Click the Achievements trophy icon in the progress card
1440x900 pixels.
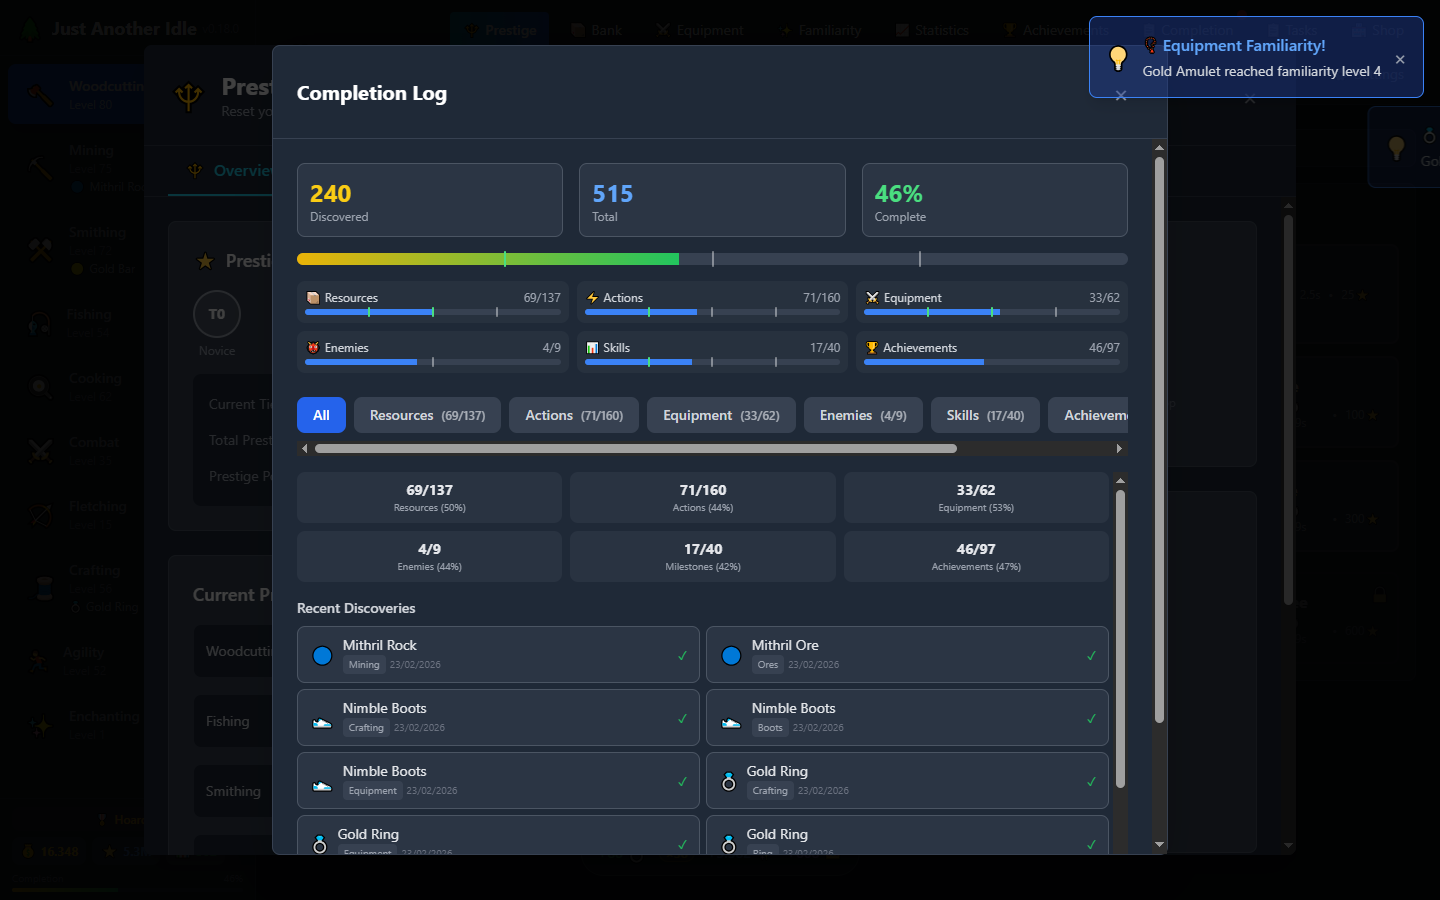point(872,348)
